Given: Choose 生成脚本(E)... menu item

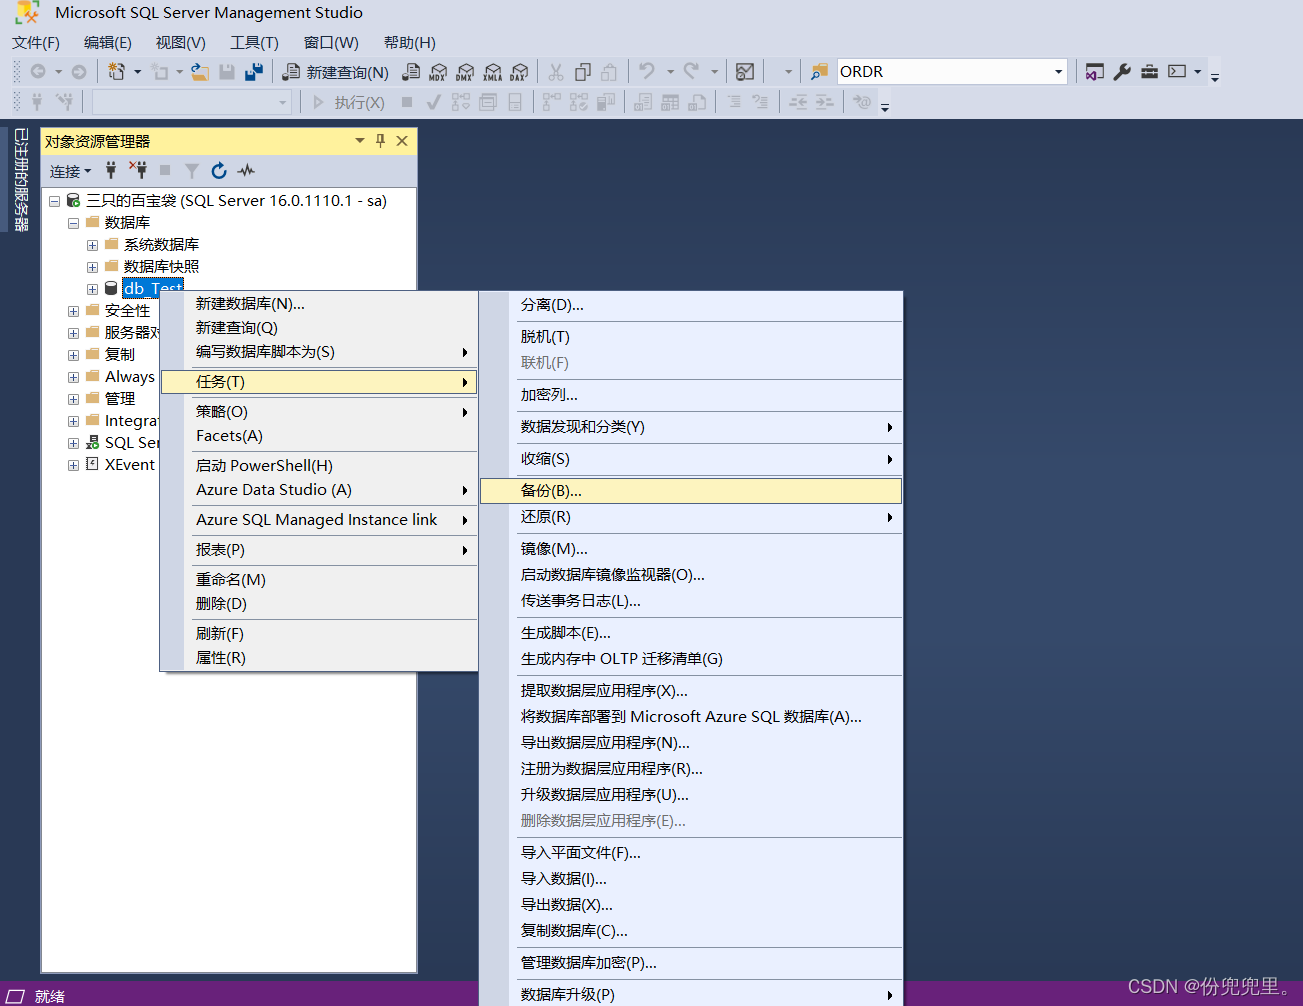Looking at the screenshot, I should pyautogui.click(x=691, y=633).
